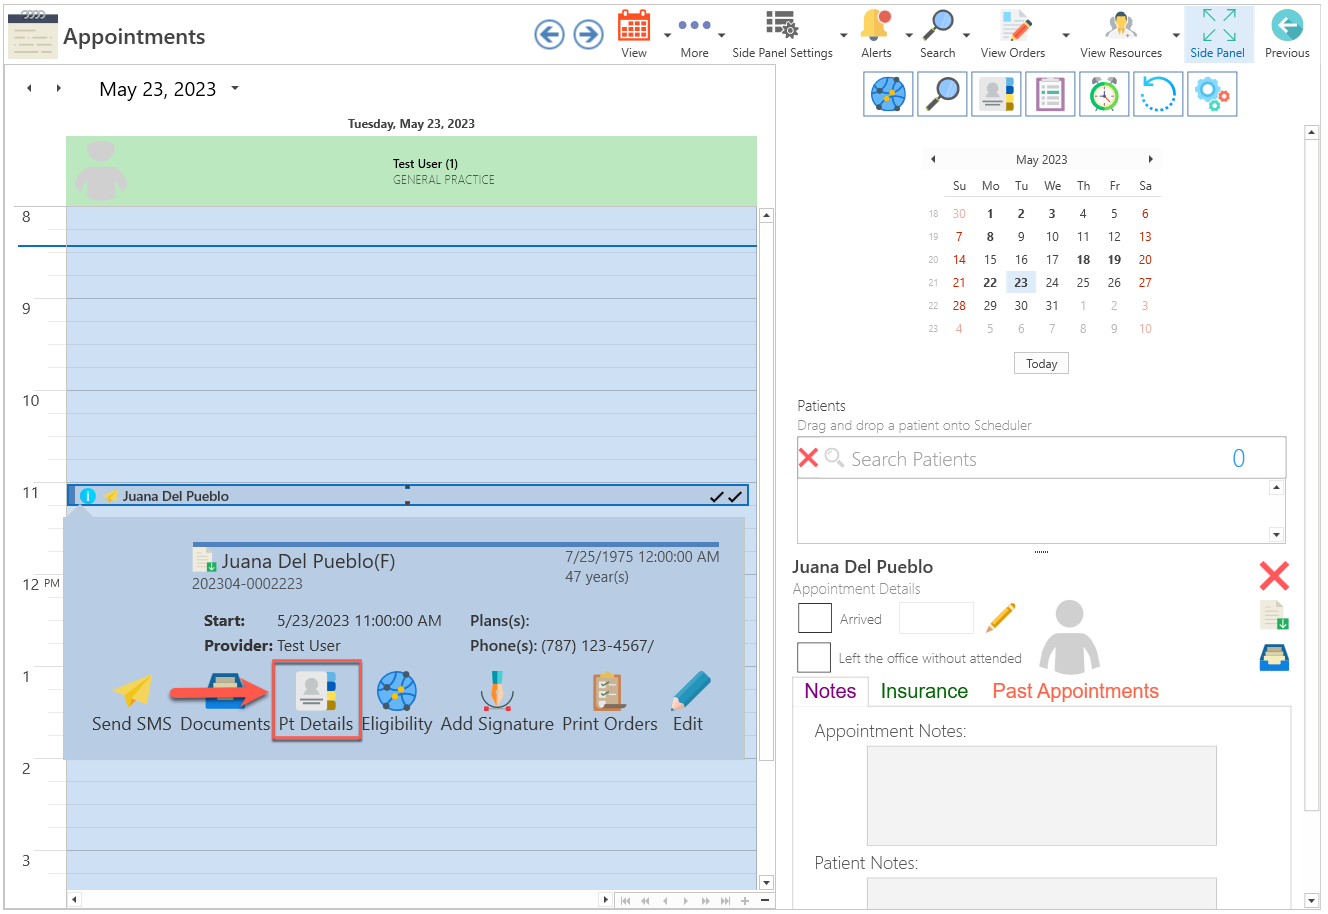
Task: Click the globe network icon in side panel
Action: (x=888, y=95)
